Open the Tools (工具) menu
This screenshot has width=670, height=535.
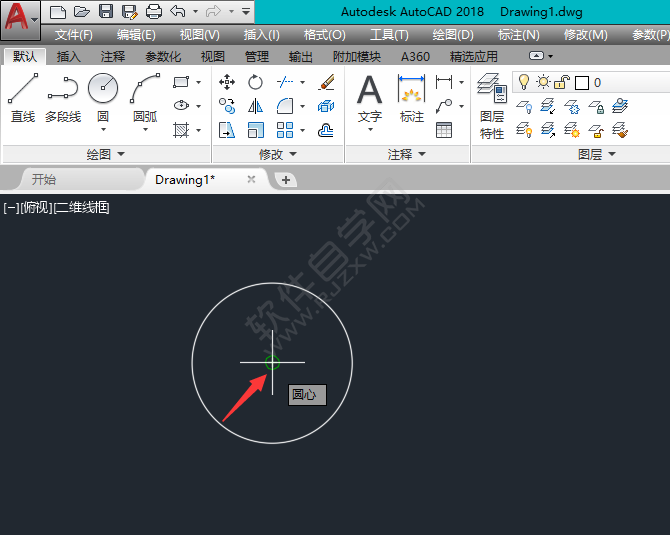point(389,35)
